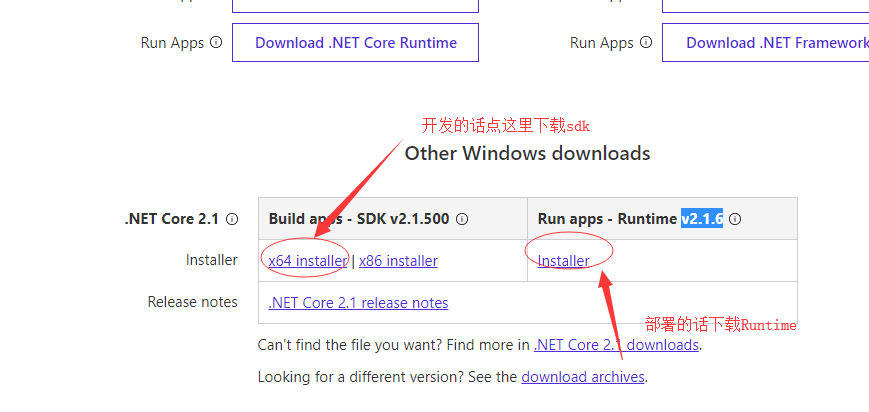The image size is (869, 412).
Task: Click the Release notes row label
Action: coord(193,302)
